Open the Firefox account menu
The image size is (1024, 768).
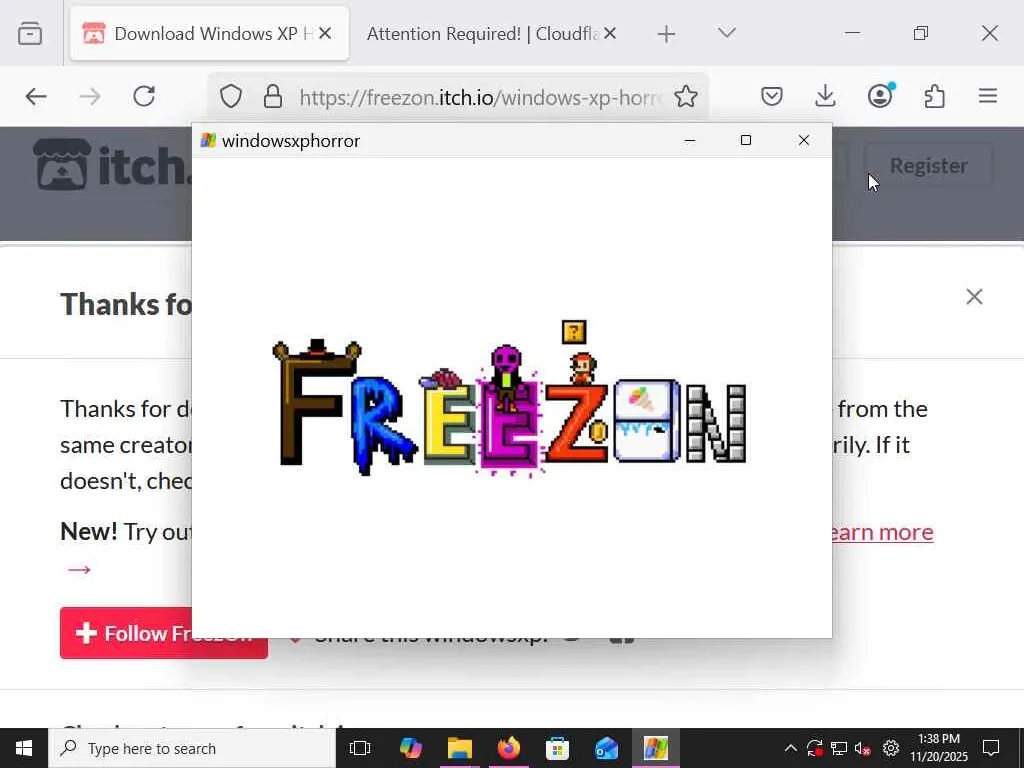[x=880, y=96]
